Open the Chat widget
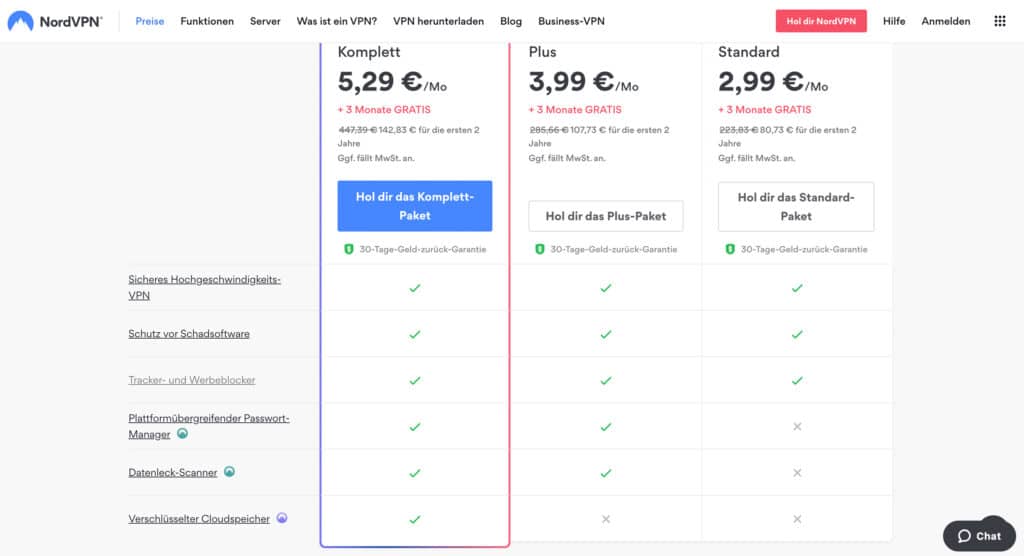The image size is (1024, 556). (x=979, y=535)
